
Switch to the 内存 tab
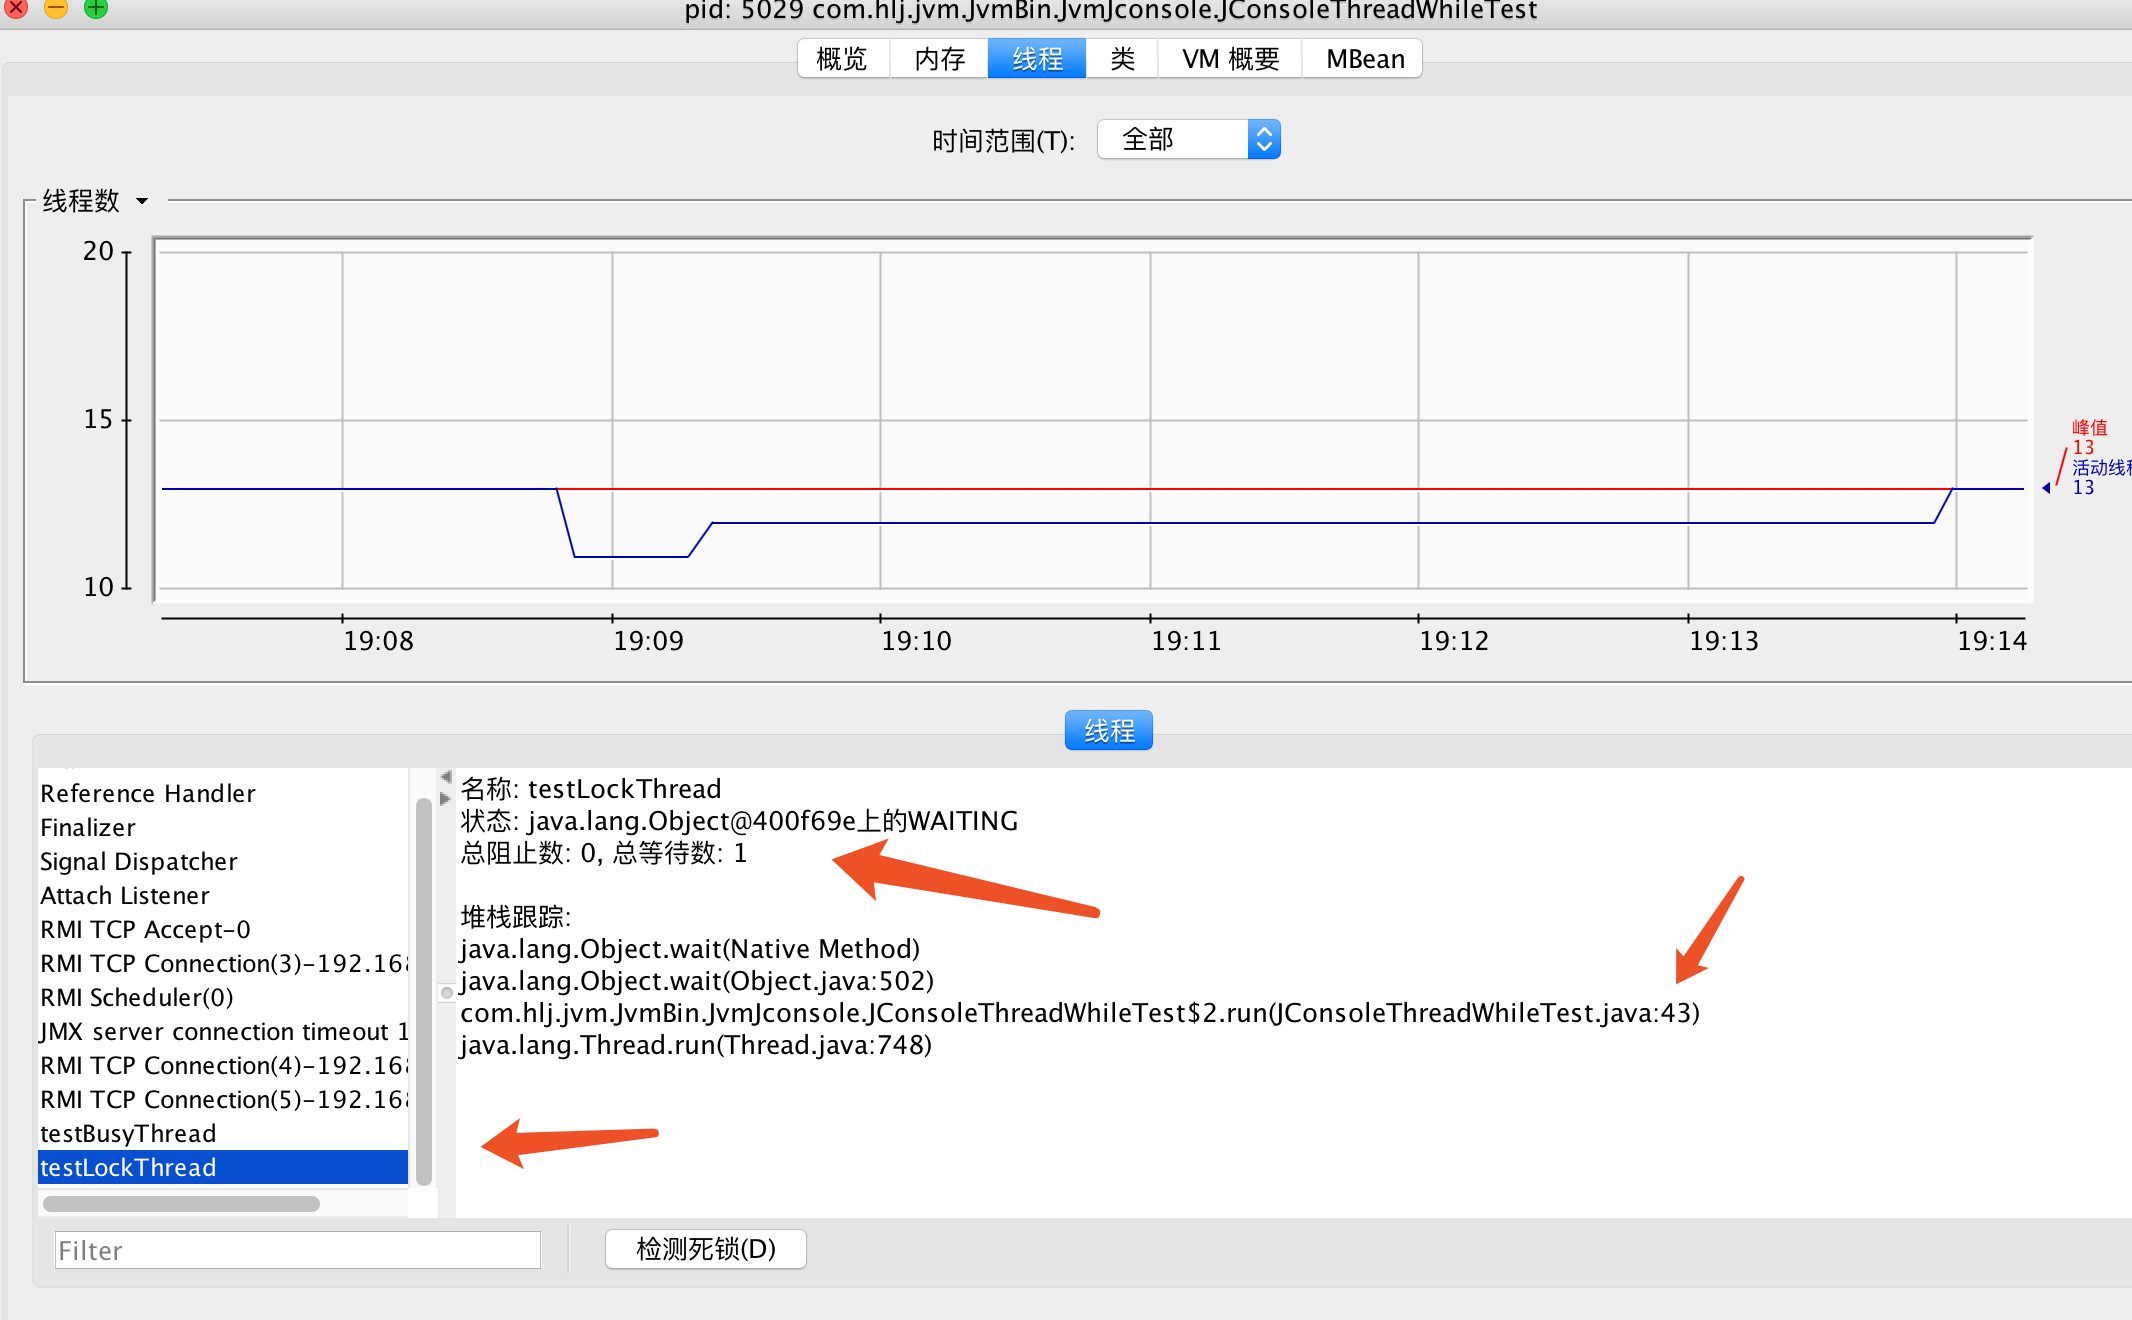click(x=940, y=59)
